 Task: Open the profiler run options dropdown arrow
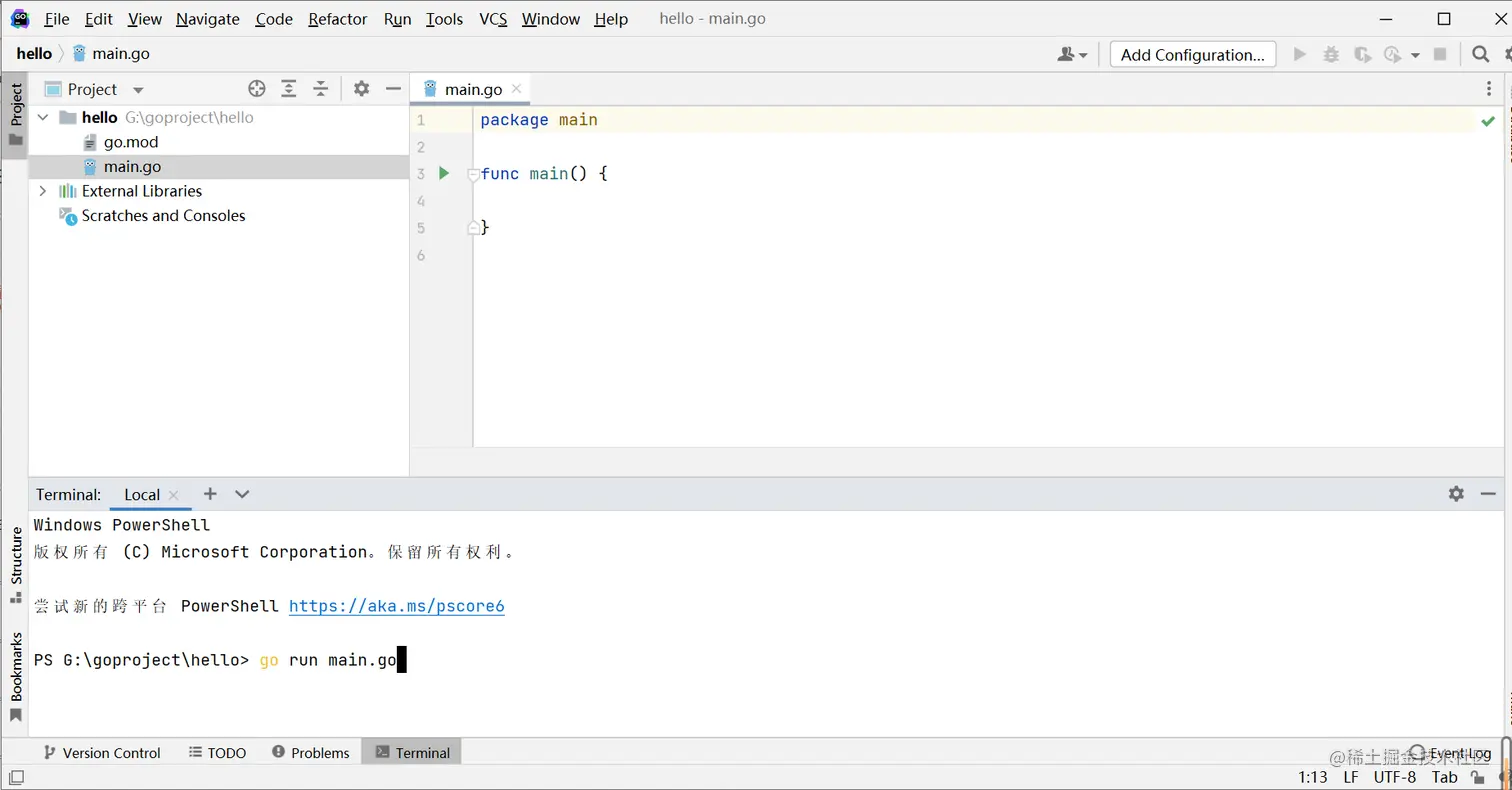click(x=1415, y=55)
